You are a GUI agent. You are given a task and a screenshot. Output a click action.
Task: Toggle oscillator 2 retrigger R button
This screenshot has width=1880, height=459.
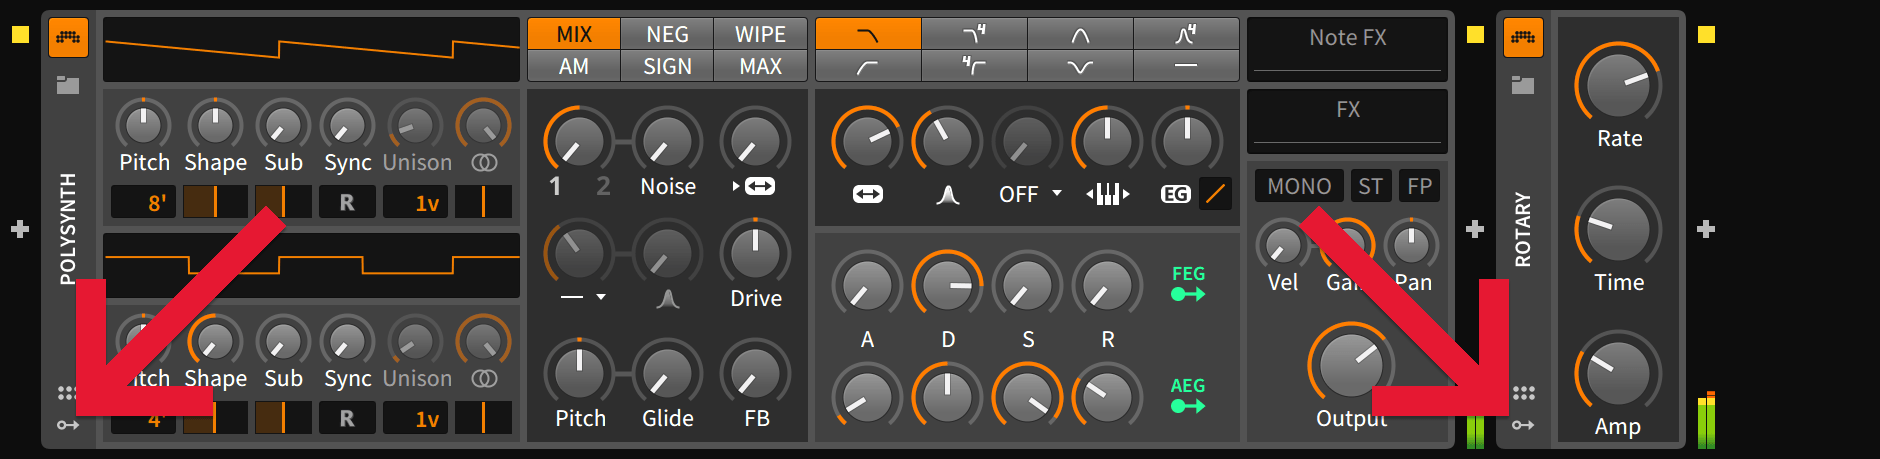point(347,418)
